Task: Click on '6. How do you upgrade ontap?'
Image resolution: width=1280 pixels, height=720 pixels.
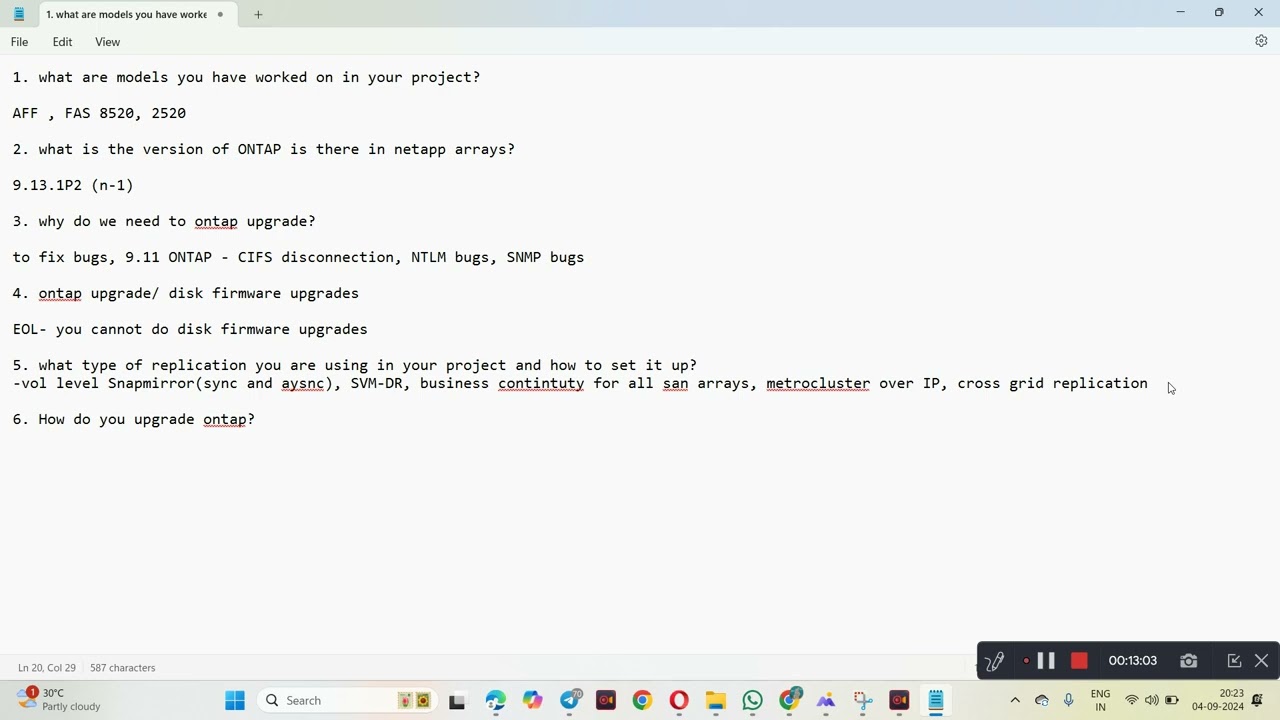Action: coord(134,419)
